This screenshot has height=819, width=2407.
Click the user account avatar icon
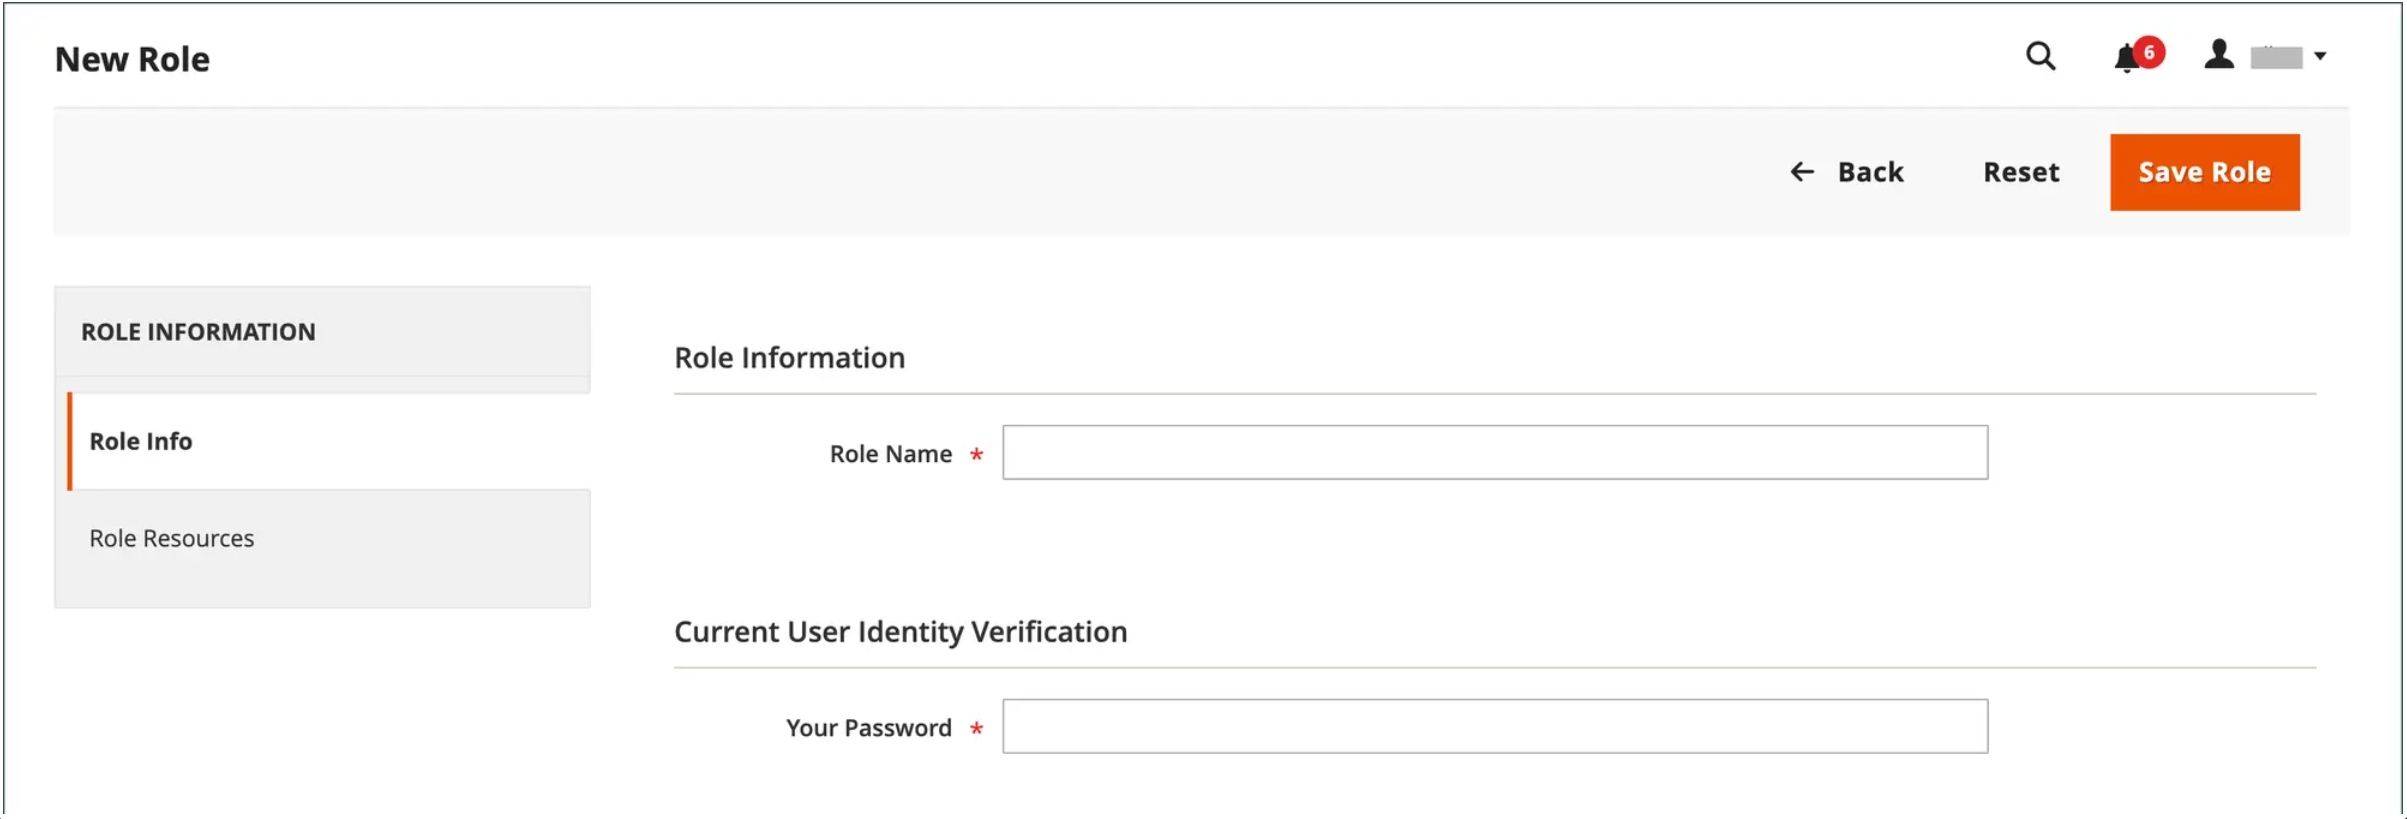(2218, 54)
